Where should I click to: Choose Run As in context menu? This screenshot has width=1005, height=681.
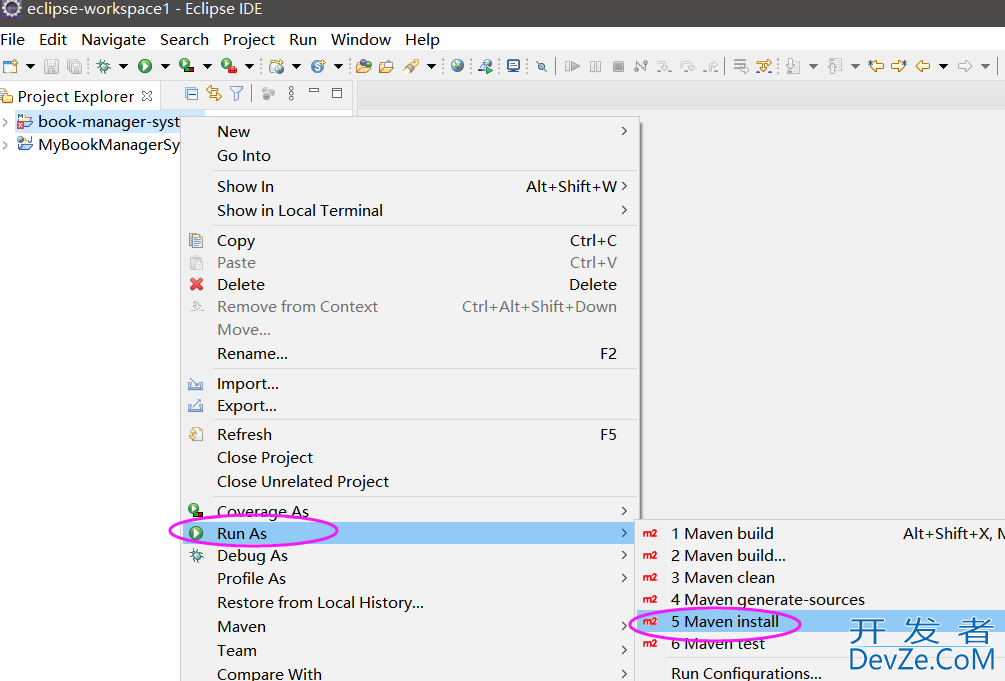point(410,534)
